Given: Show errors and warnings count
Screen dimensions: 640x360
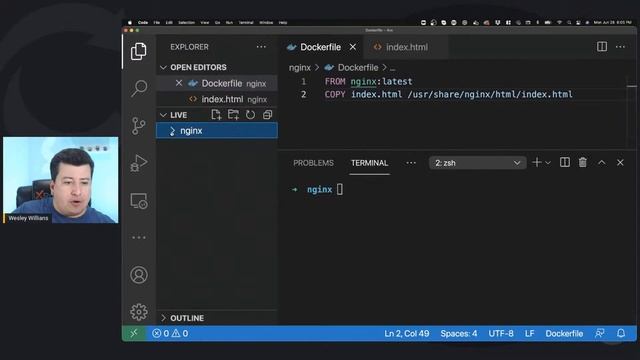Looking at the screenshot, I should coord(170,333).
